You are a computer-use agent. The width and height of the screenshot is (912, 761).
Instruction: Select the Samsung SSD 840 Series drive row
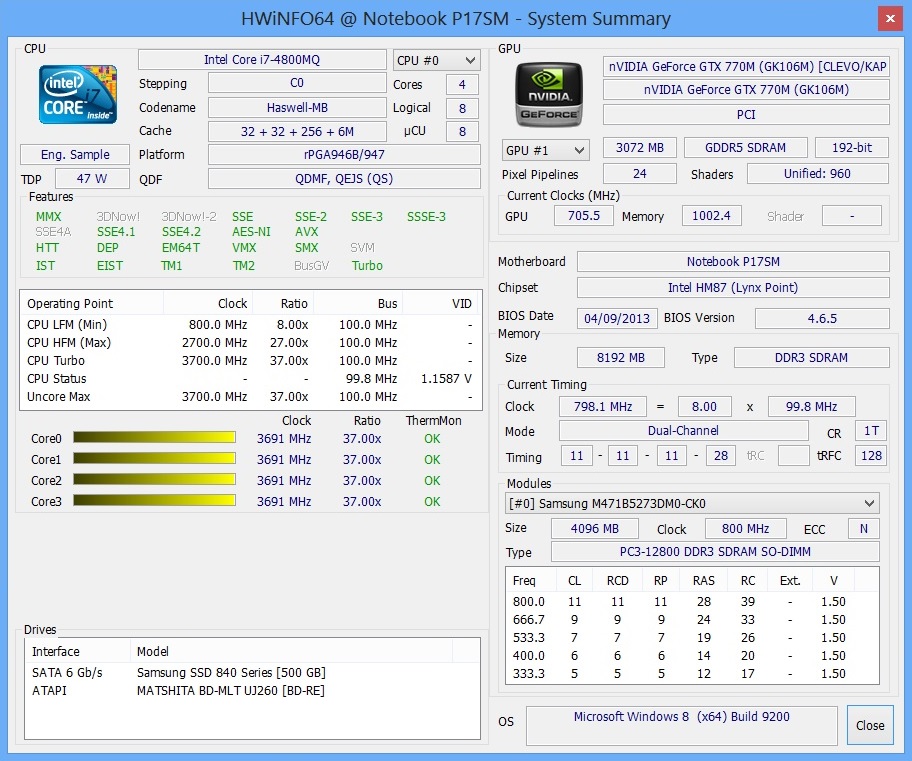(x=252, y=673)
